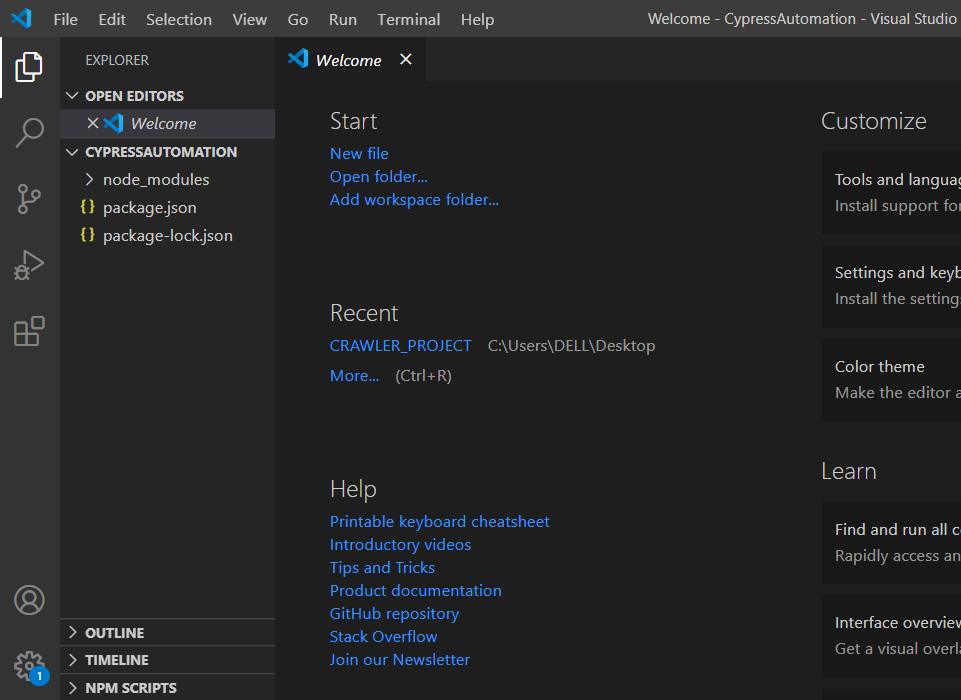This screenshot has height=700, width=961.
Task: Expand the NPM Scripts panel
Action: pyautogui.click(x=72, y=688)
